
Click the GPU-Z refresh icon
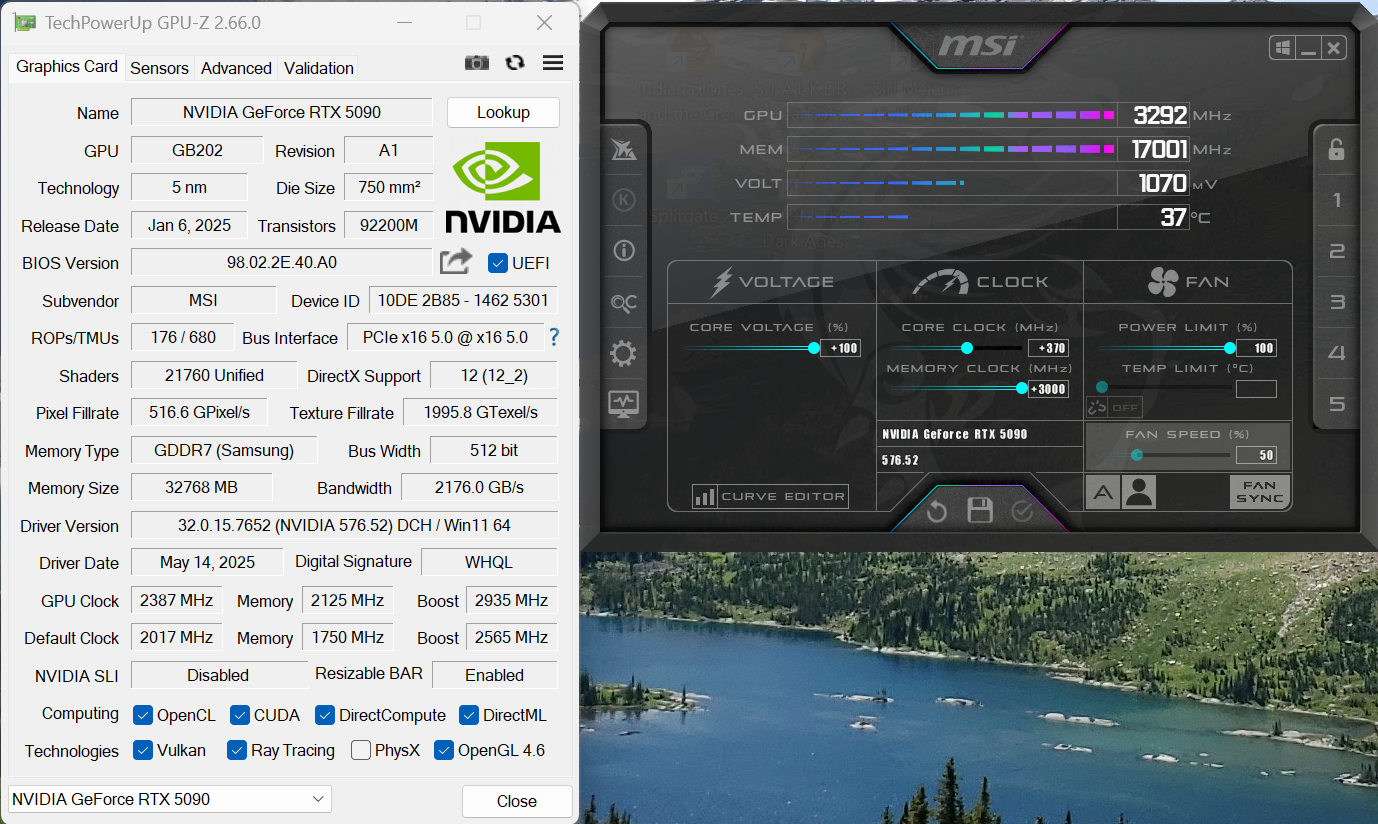(515, 63)
